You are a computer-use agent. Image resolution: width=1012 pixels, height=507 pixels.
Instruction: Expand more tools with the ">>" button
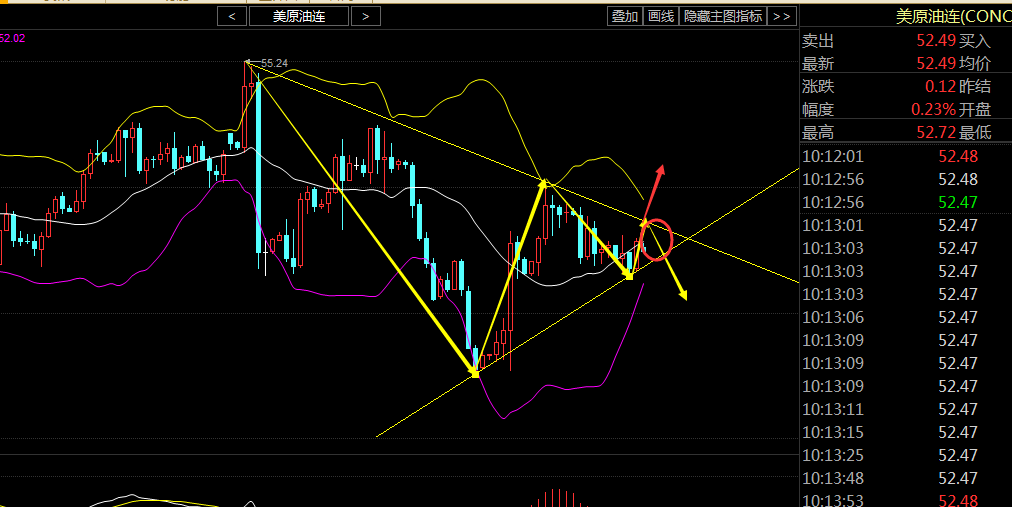pyautogui.click(x=782, y=16)
